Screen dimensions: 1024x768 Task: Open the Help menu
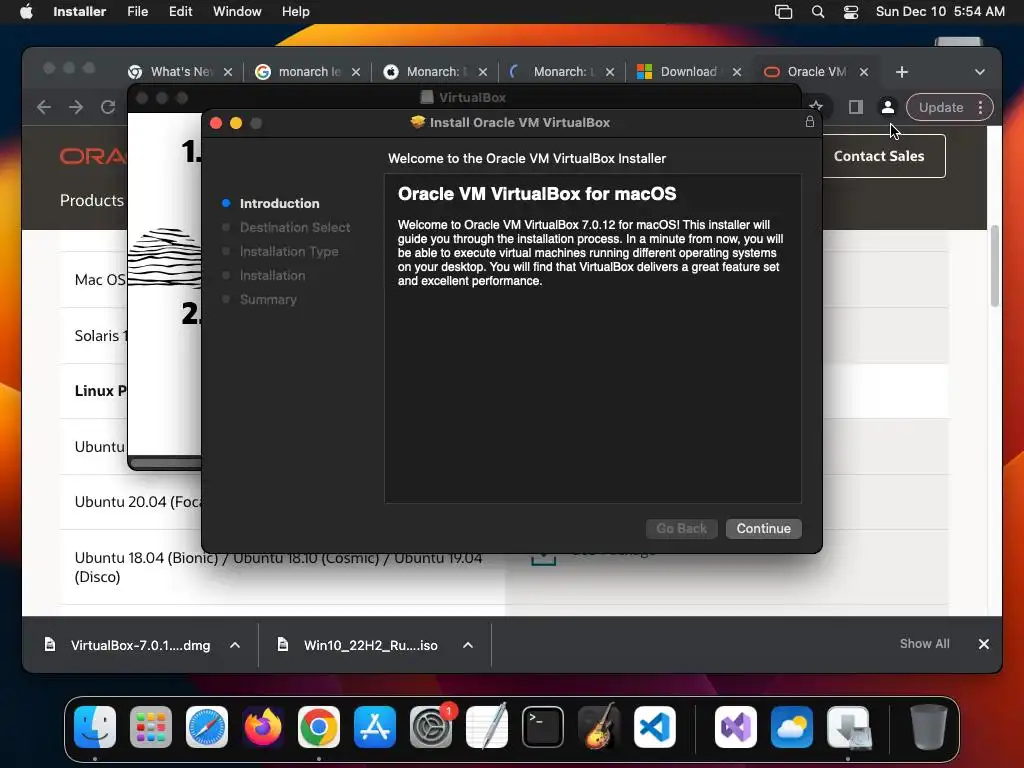[x=295, y=11]
